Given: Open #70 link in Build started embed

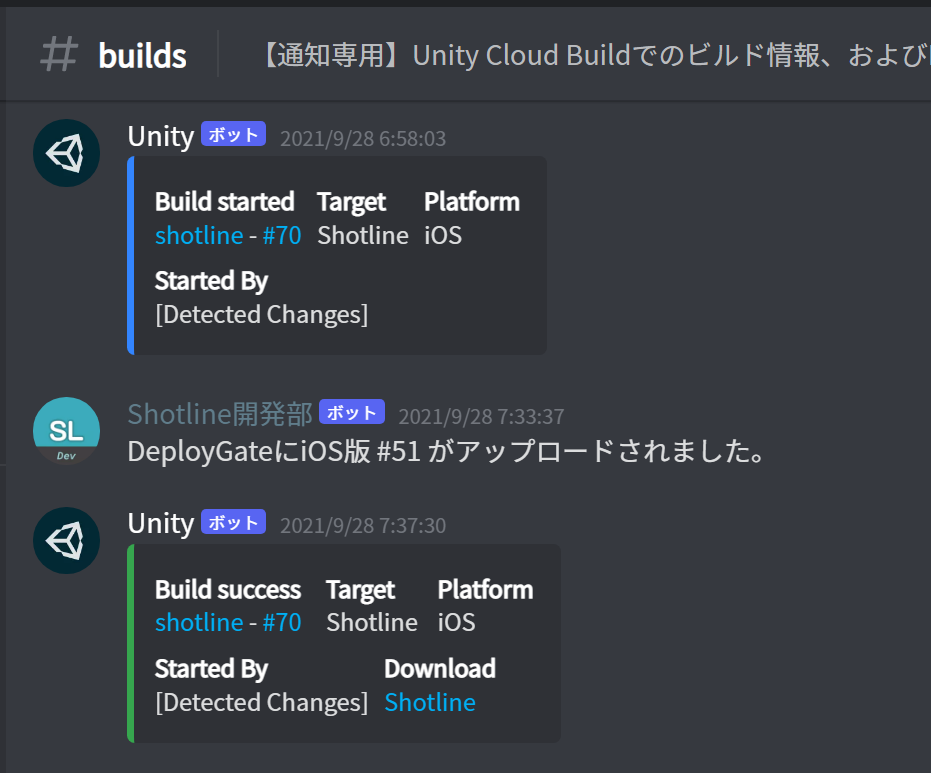Looking at the screenshot, I should pyautogui.click(x=282, y=236).
